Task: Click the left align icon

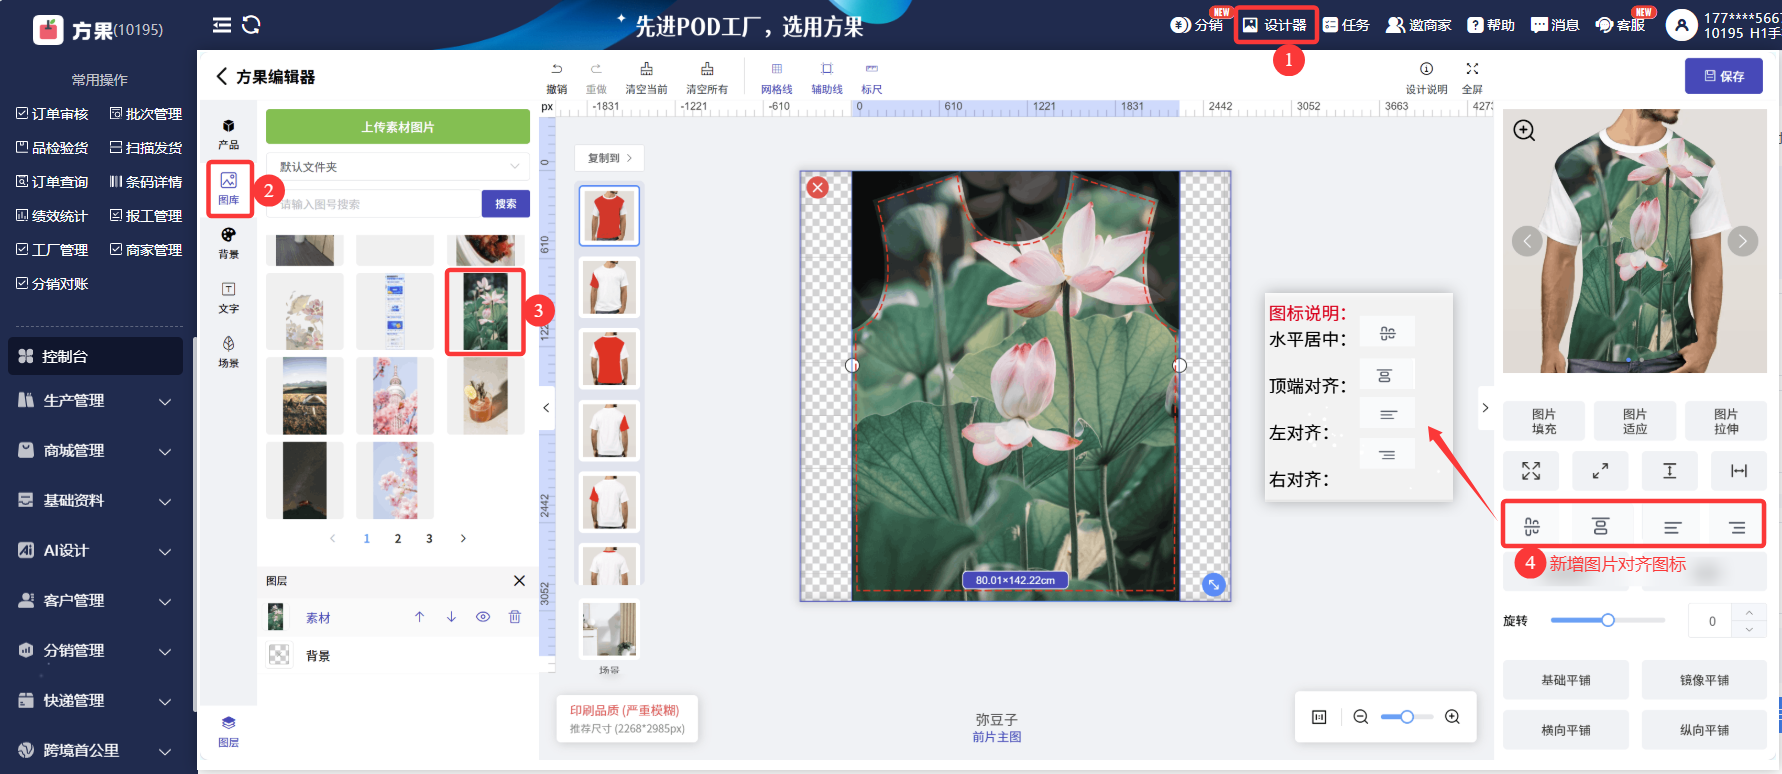Action: (x=1672, y=527)
